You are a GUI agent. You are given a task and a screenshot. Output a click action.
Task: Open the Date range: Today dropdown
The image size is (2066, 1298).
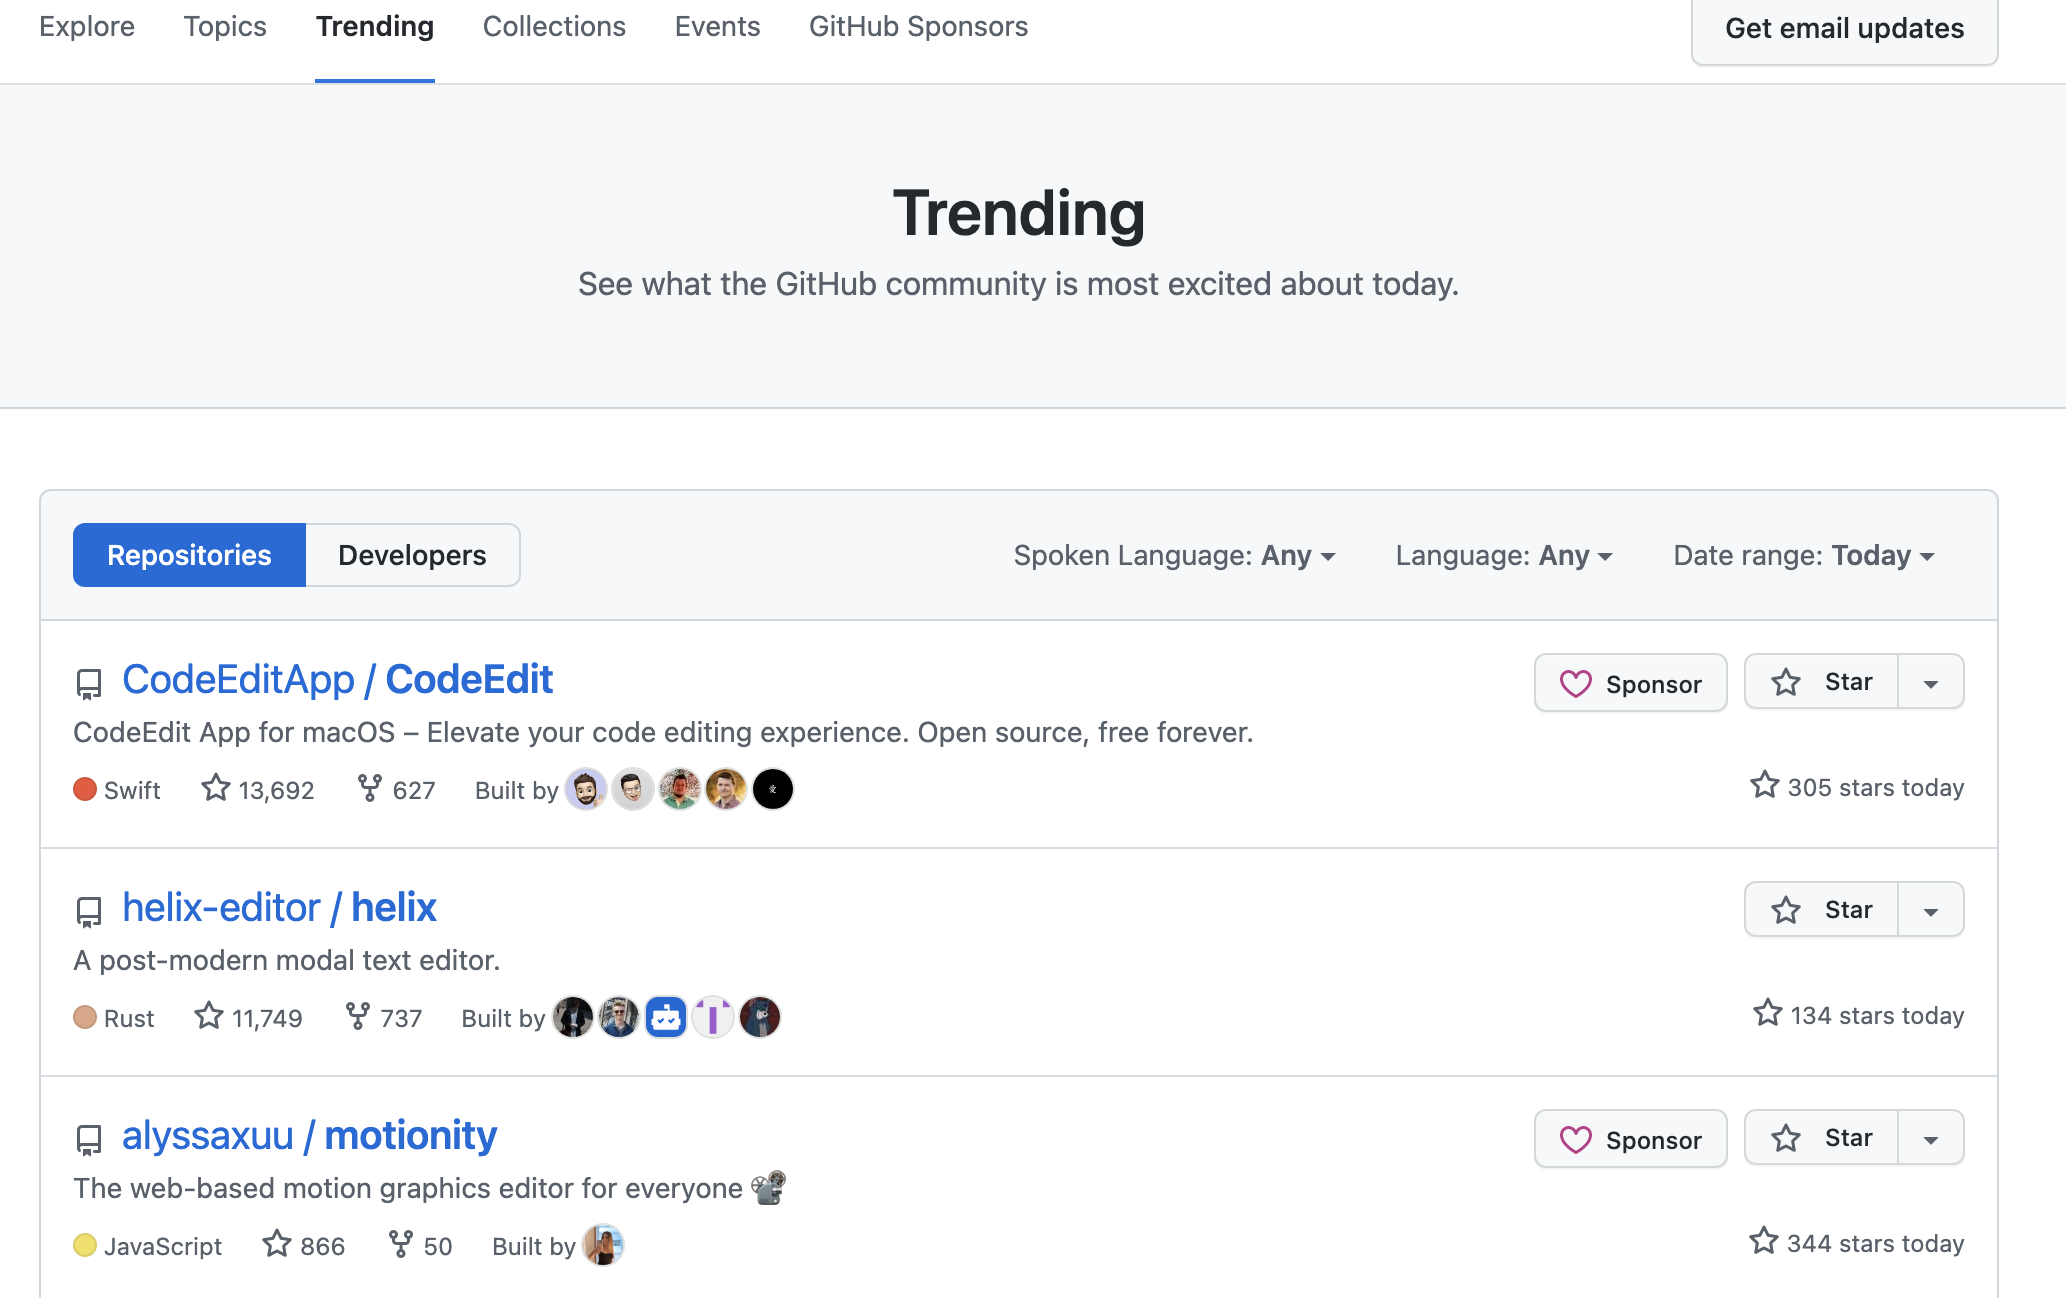1804,555
